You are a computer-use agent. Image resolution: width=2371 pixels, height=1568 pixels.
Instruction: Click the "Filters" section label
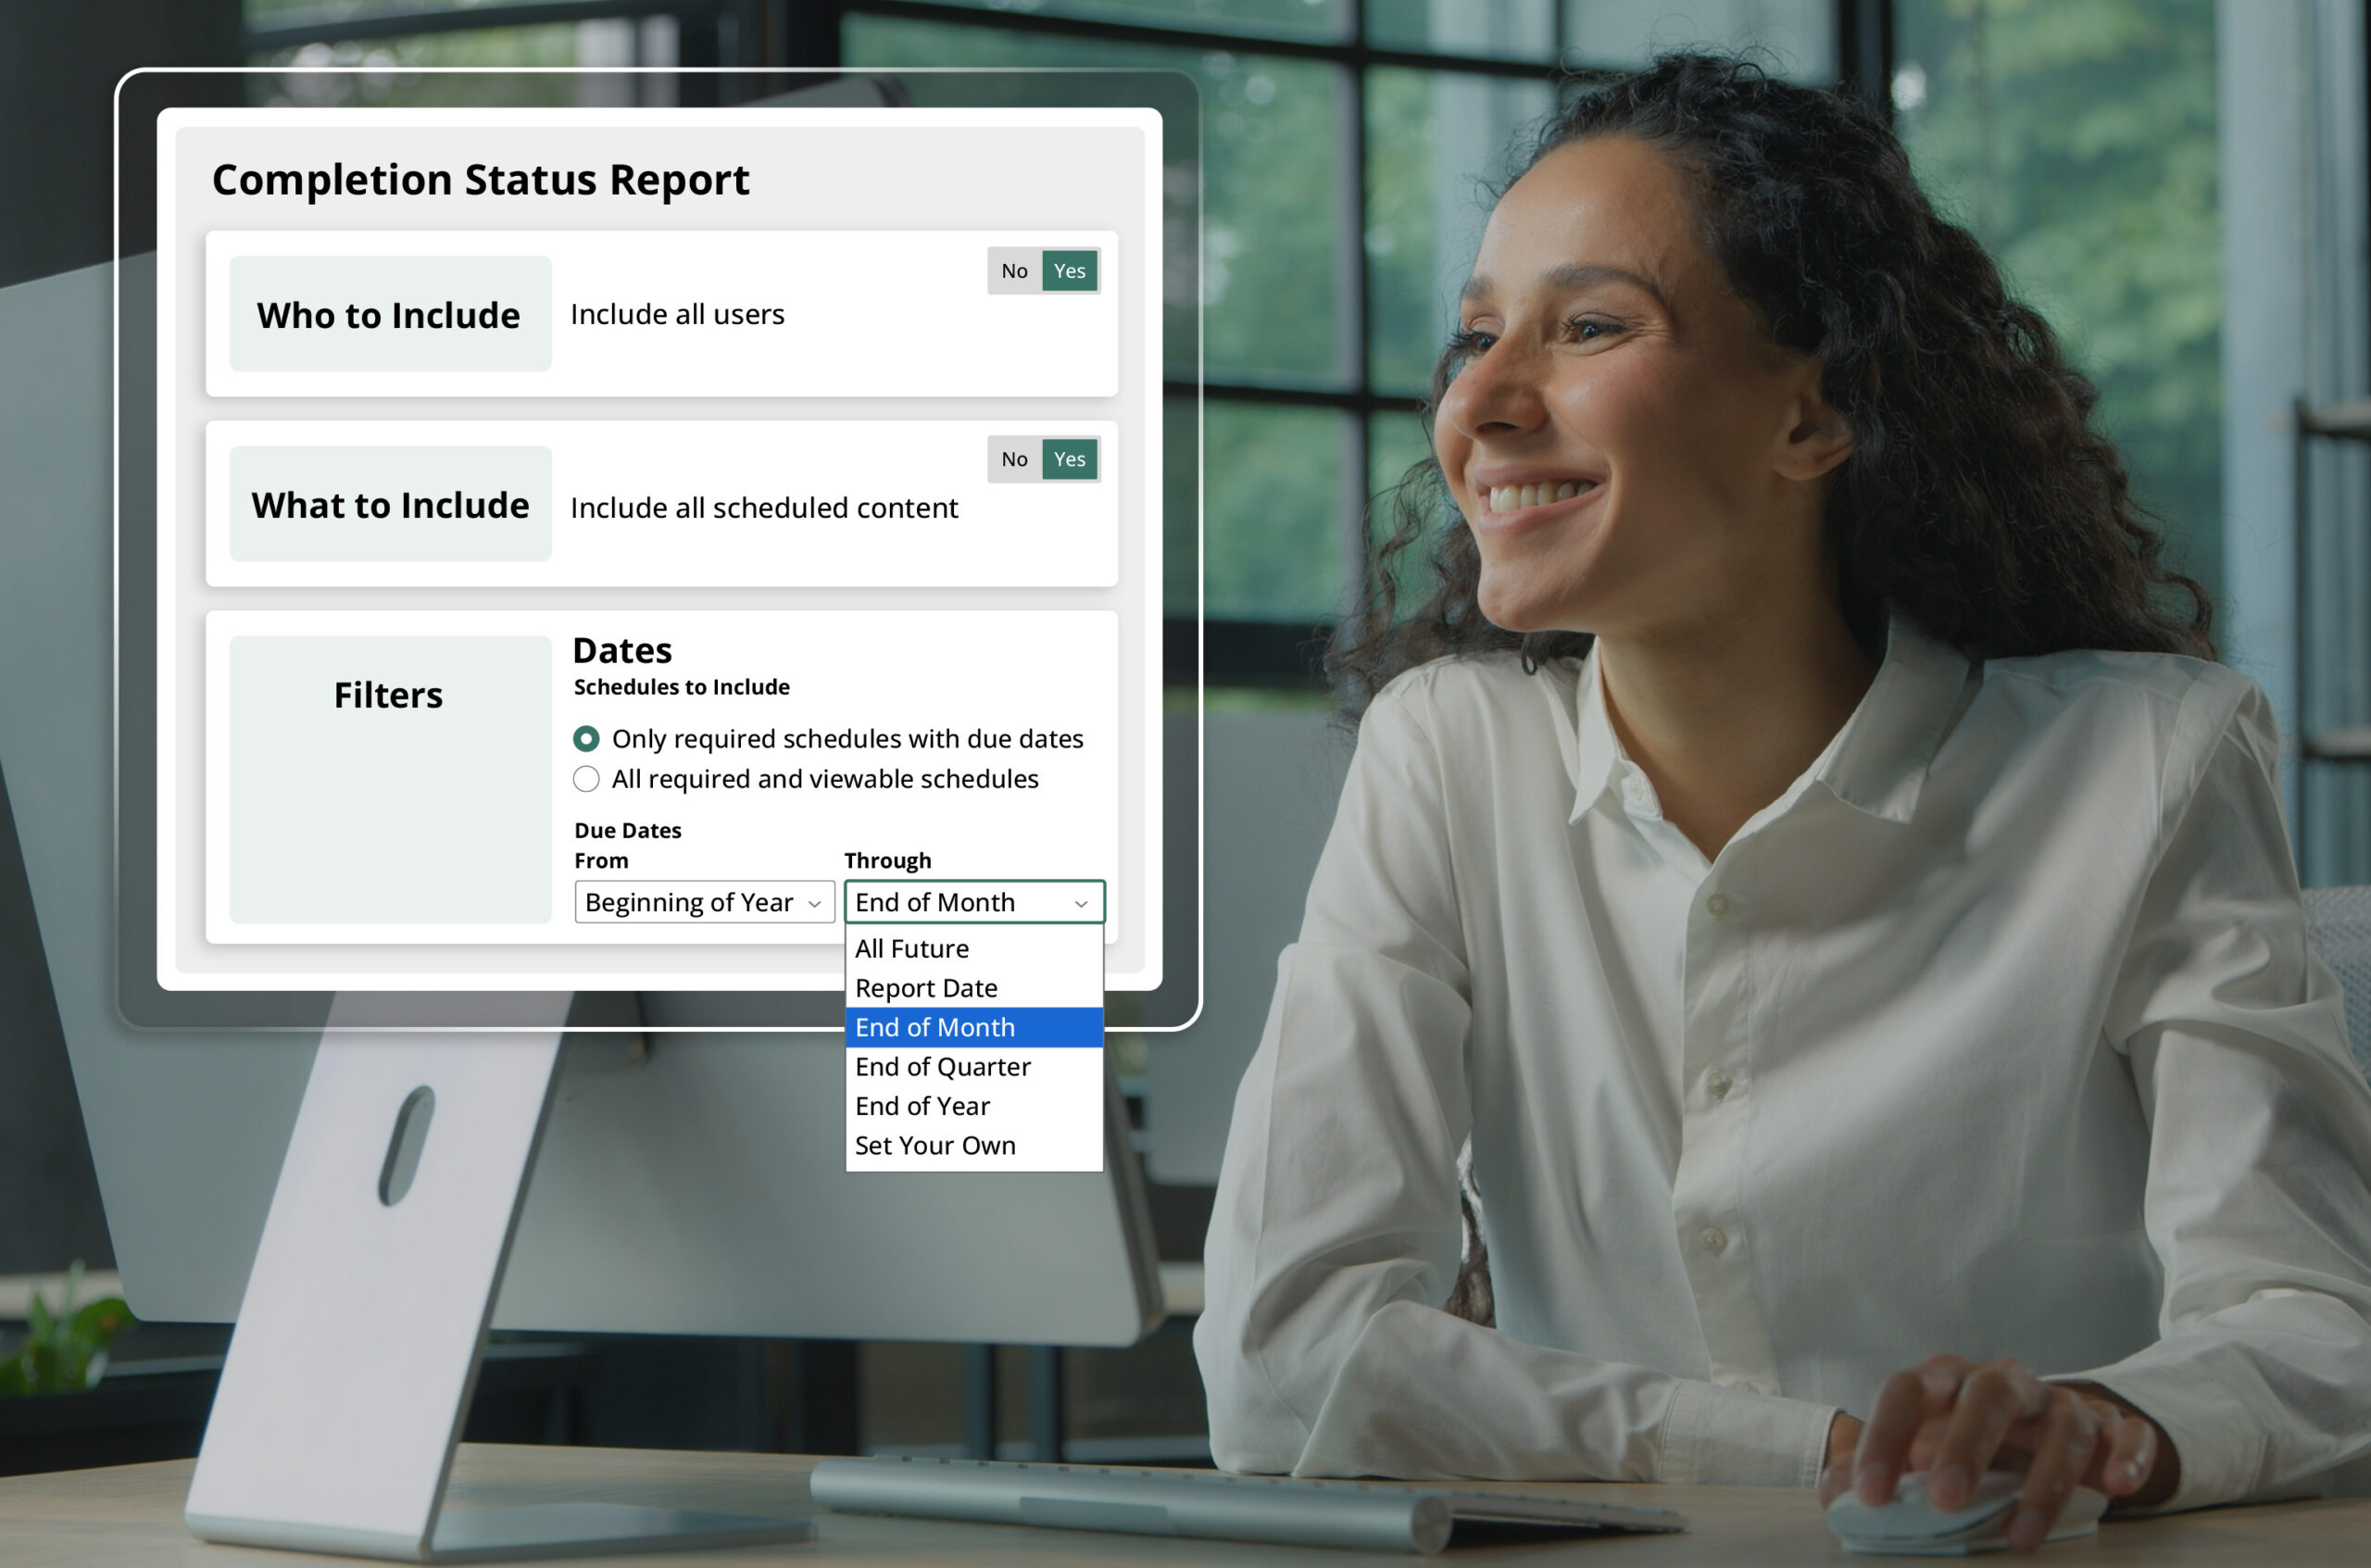tap(389, 694)
